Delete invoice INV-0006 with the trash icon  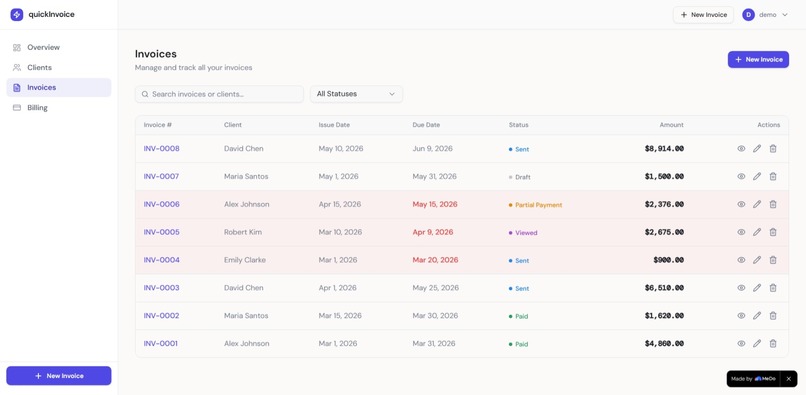pyautogui.click(x=773, y=204)
